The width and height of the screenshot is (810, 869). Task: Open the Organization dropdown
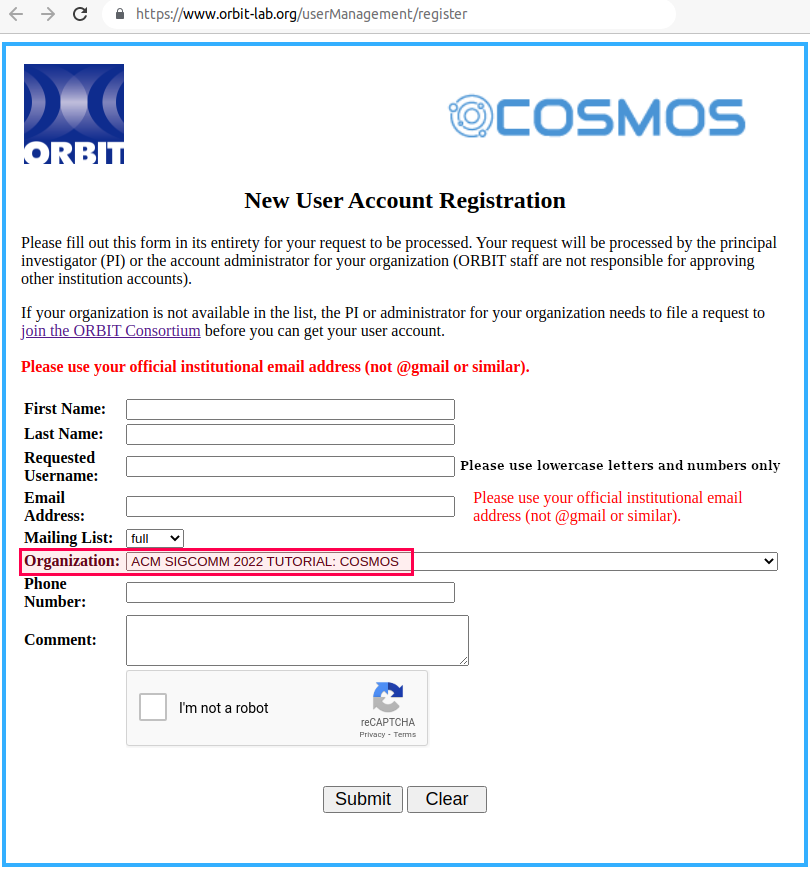(x=450, y=561)
